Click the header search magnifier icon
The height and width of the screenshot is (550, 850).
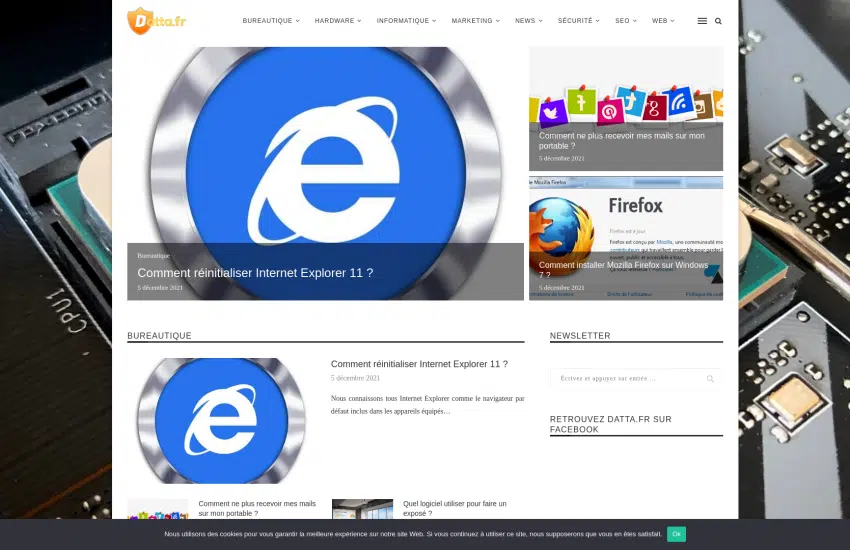tap(718, 21)
